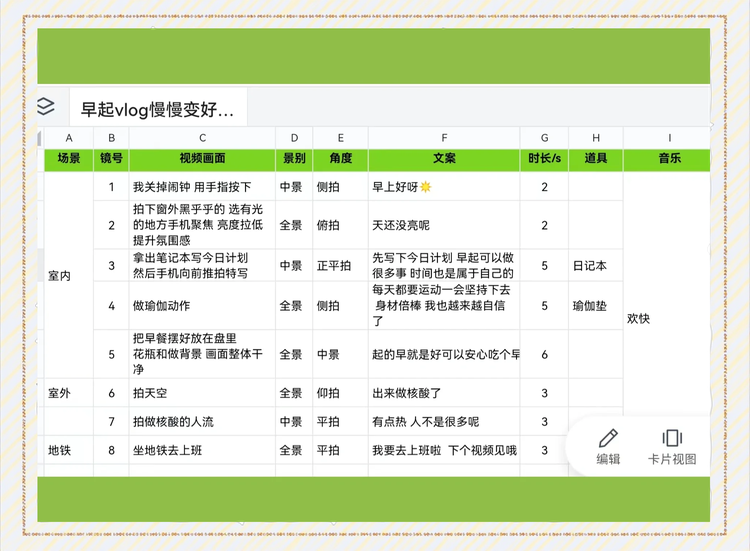Screen dimensions: 750x551
Task: Select column H header
Action: pyautogui.click(x=596, y=138)
